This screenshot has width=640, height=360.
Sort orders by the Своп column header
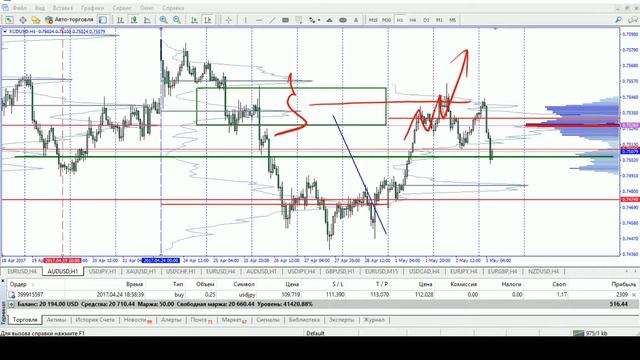[x=559, y=284]
